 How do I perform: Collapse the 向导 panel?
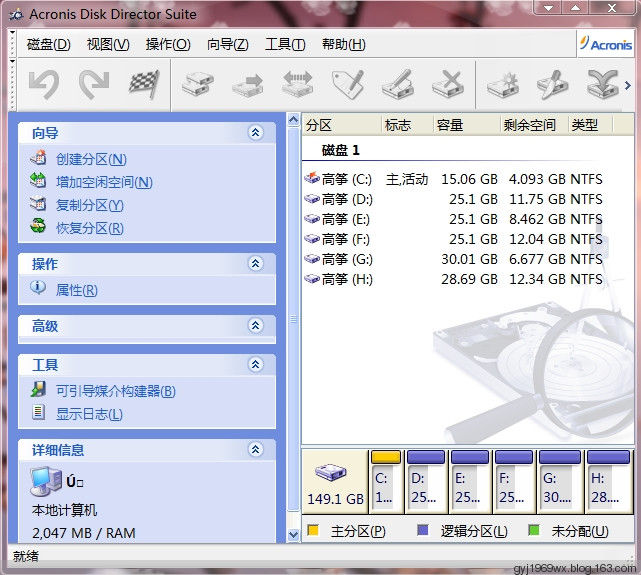(256, 132)
